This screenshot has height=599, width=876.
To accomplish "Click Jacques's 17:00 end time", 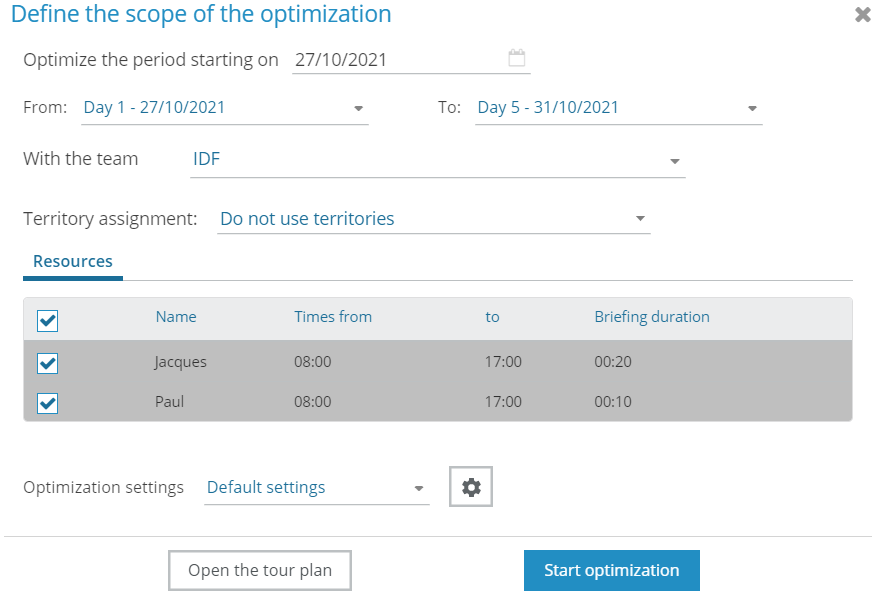I will coord(503,362).
